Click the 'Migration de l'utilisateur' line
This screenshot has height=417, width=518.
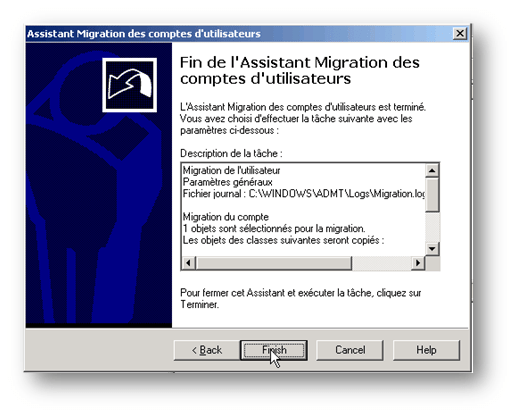pos(231,171)
